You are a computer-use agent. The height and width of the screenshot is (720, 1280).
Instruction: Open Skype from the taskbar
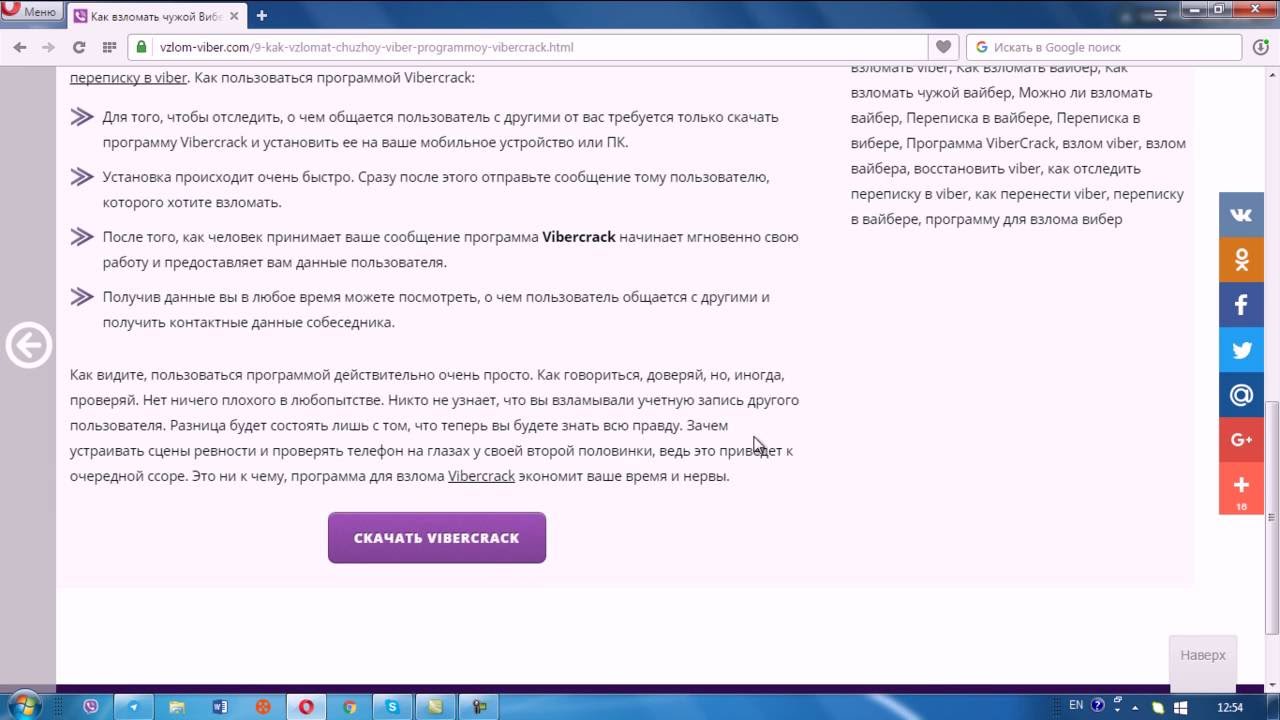coord(392,706)
